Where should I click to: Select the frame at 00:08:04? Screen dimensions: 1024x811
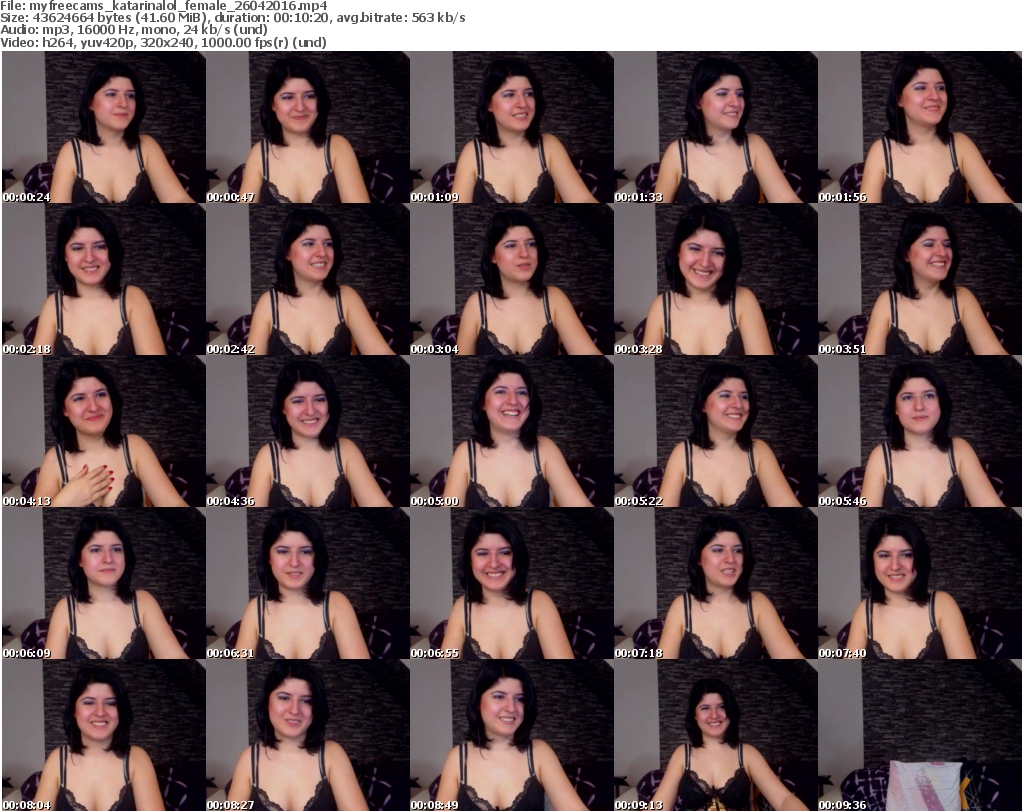pyautogui.click(x=104, y=735)
